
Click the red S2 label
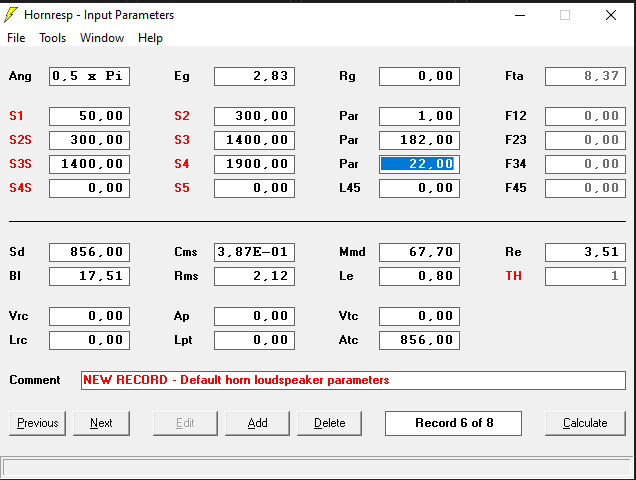click(x=182, y=116)
